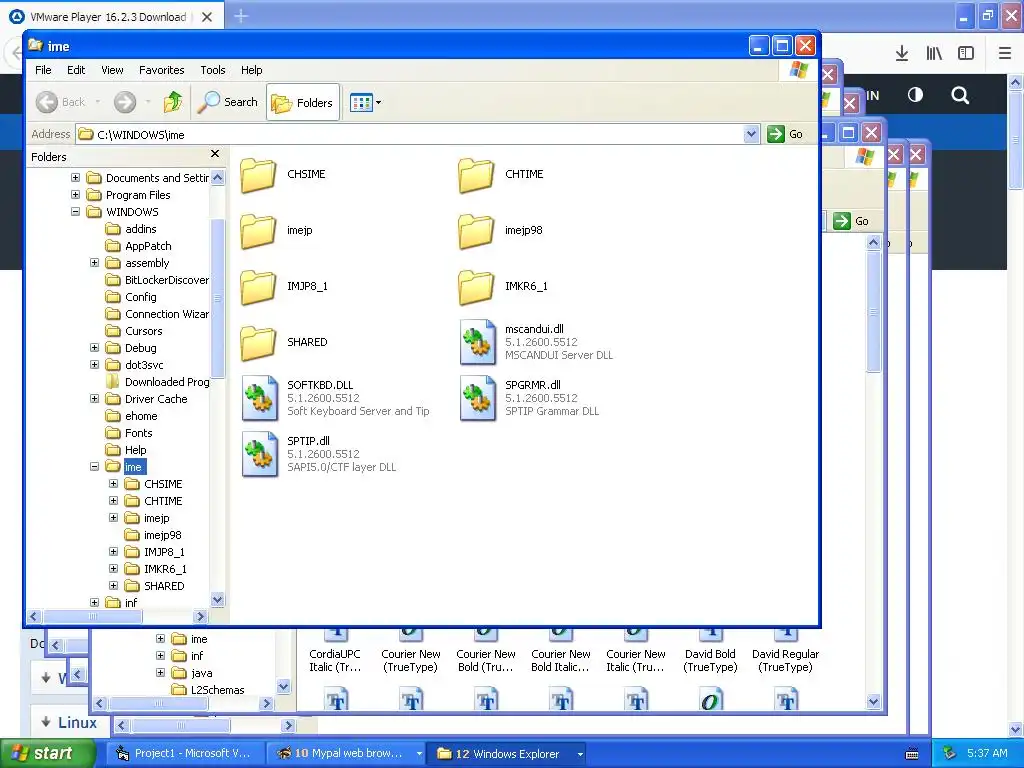The image size is (1024, 768).
Task: Close the Folders pane with X
Action: pyautogui.click(x=215, y=153)
